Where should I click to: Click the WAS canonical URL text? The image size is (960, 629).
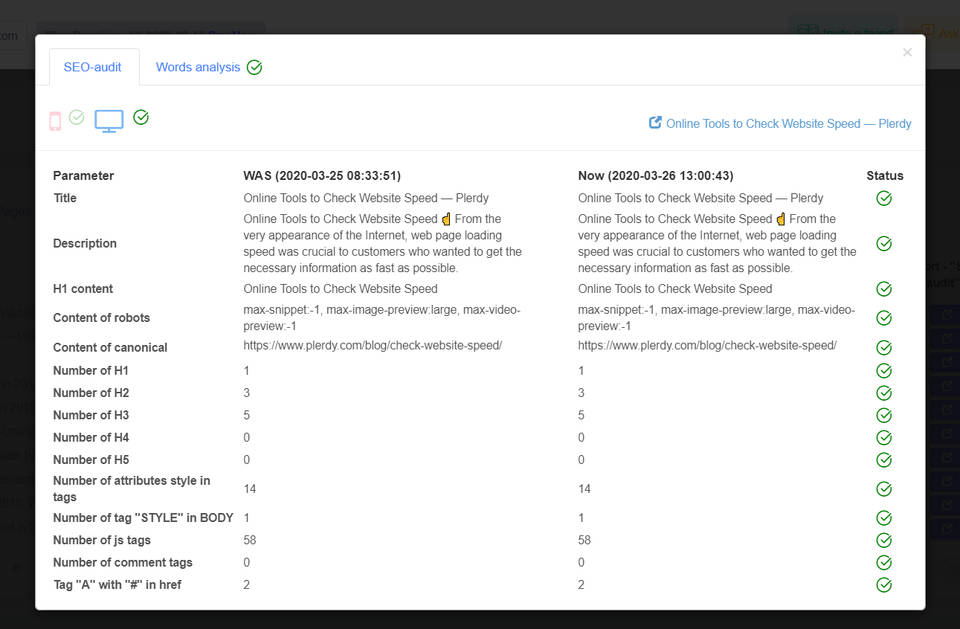[372, 346]
